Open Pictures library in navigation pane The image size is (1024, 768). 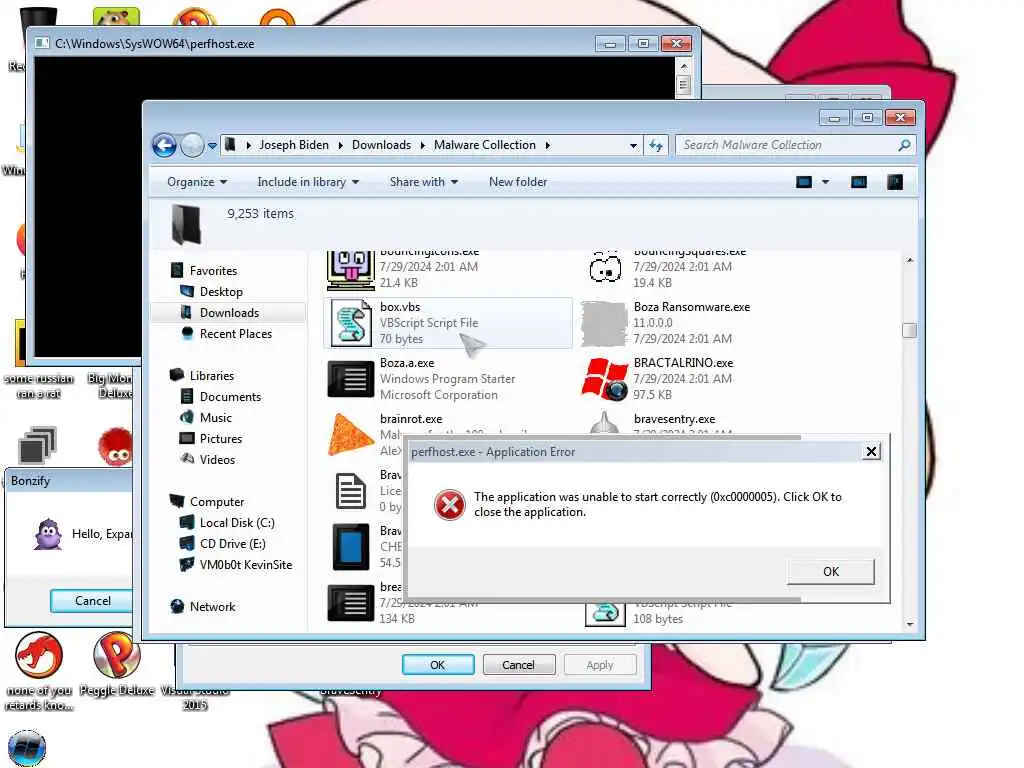221,438
